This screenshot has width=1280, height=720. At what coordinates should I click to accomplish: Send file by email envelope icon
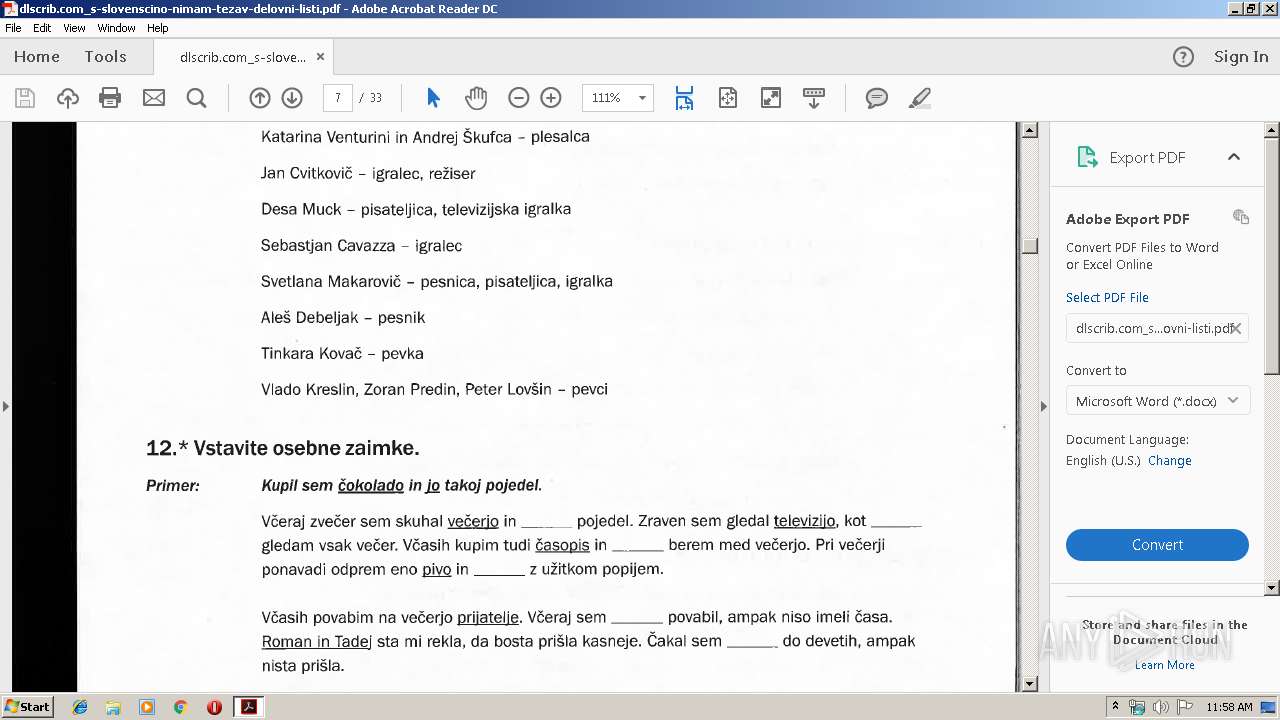[153, 98]
